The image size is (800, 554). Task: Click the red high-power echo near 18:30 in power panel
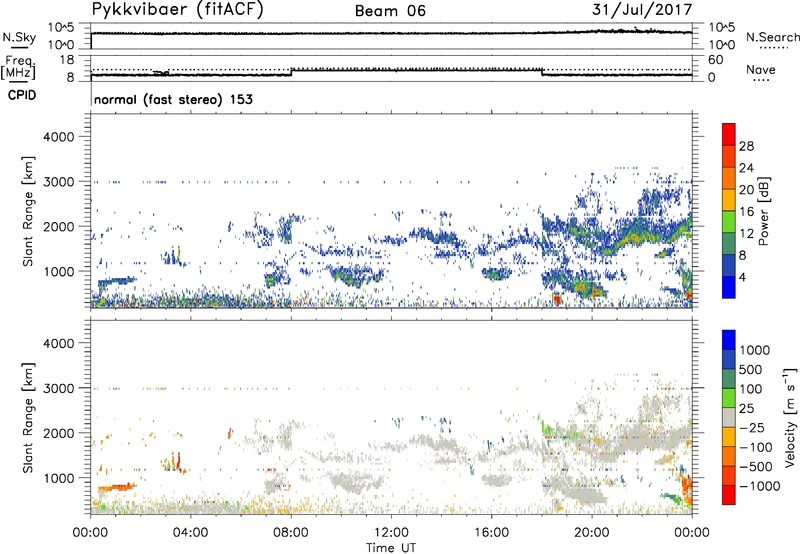[x=557, y=299]
